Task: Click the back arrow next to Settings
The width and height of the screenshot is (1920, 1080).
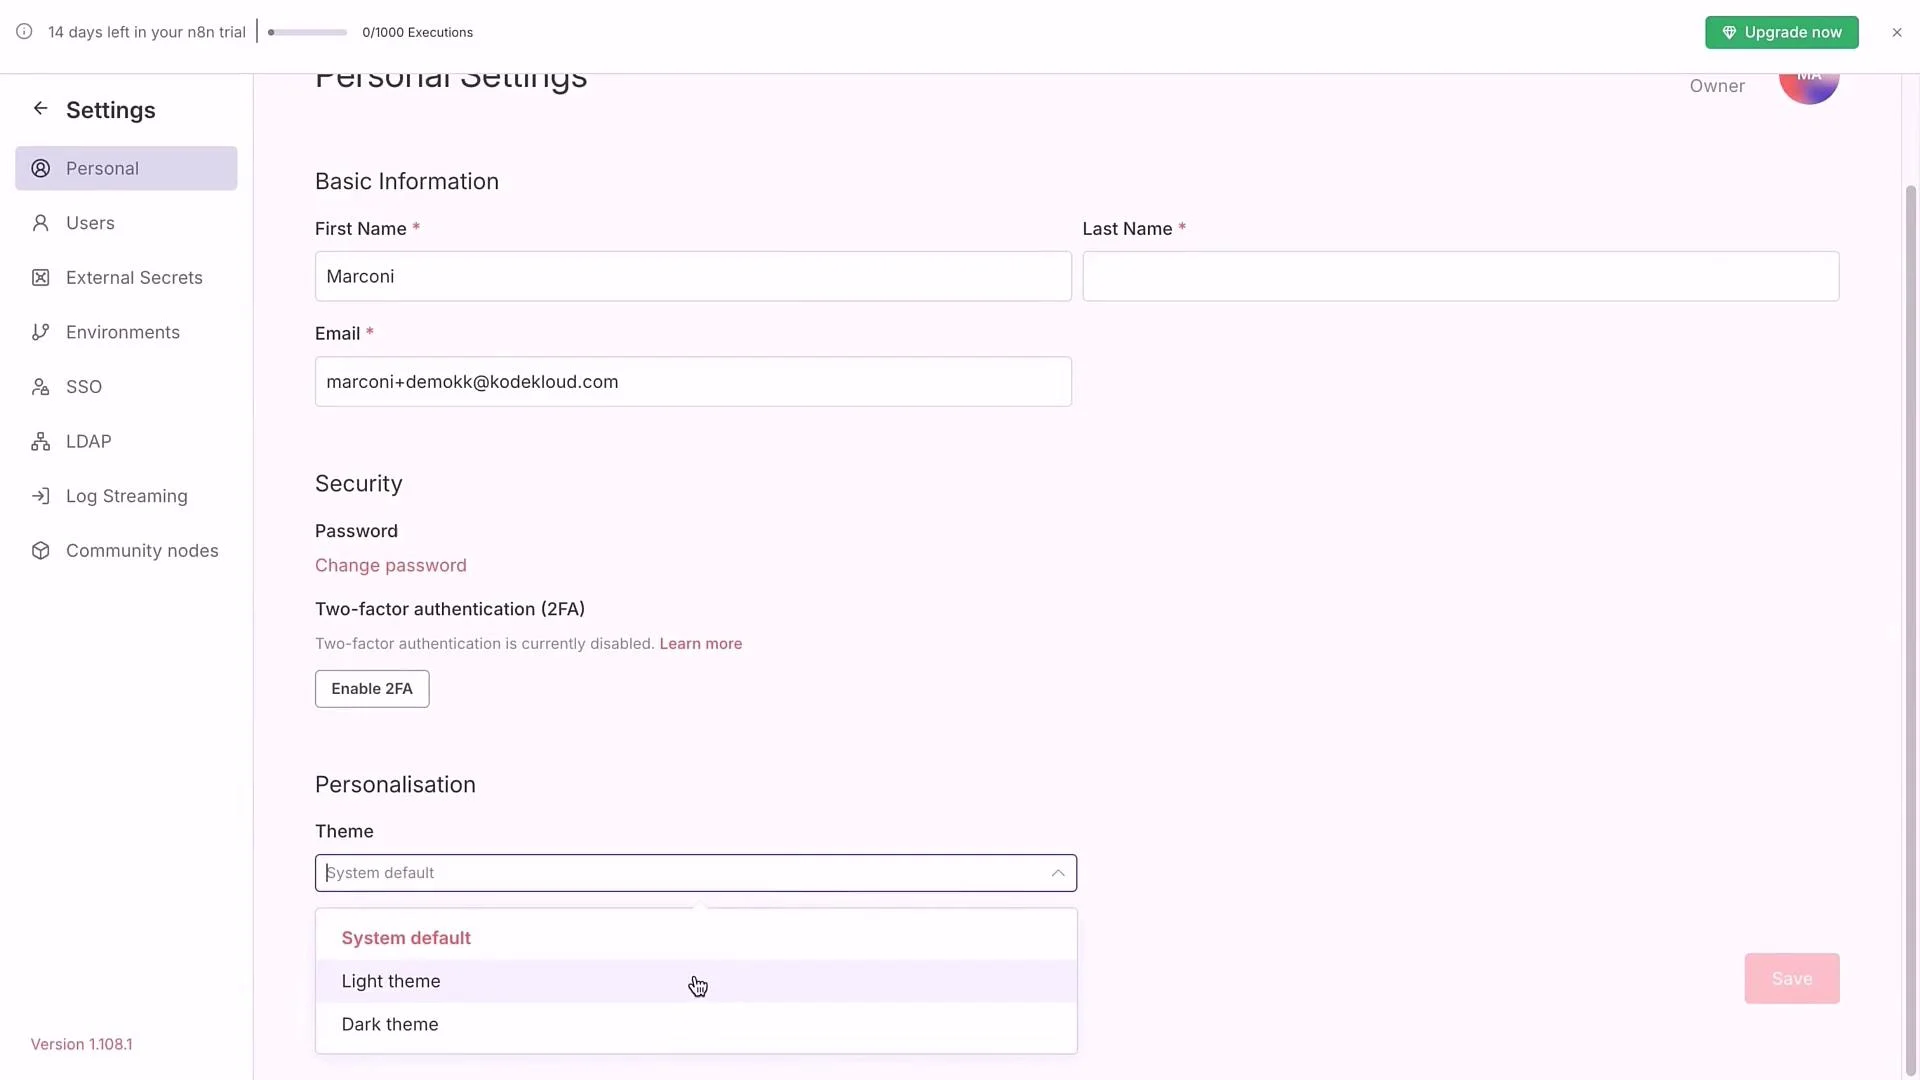Action: coord(40,108)
